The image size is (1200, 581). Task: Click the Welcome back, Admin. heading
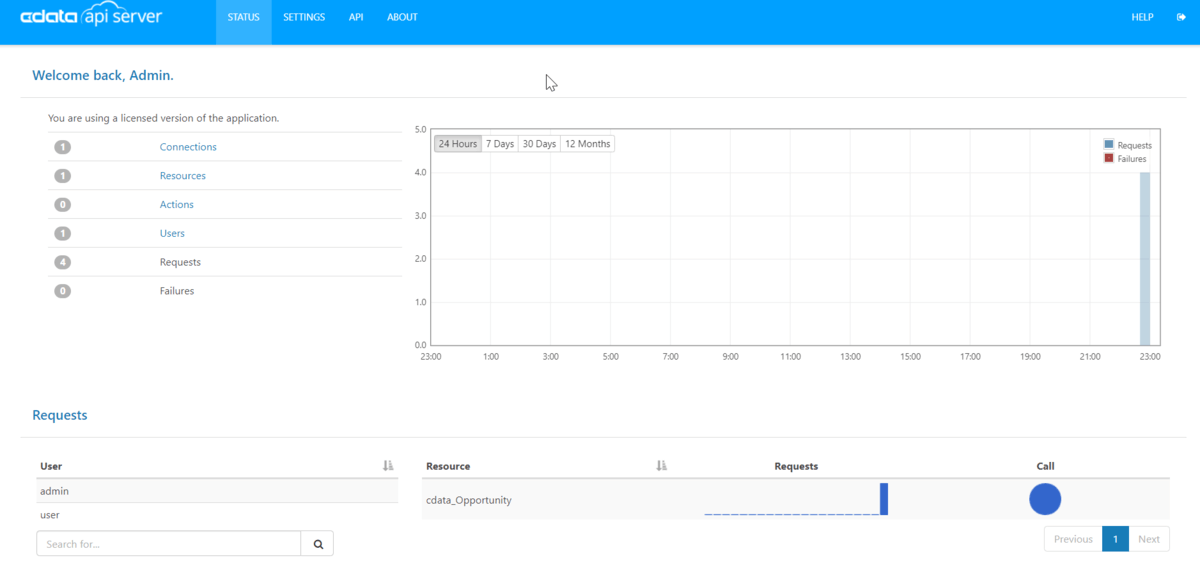click(x=103, y=75)
